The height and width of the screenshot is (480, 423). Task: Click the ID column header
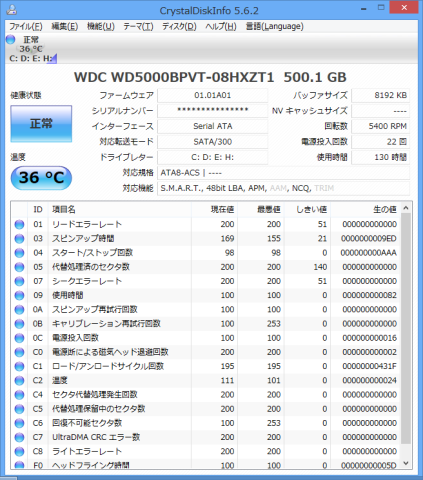[38, 209]
